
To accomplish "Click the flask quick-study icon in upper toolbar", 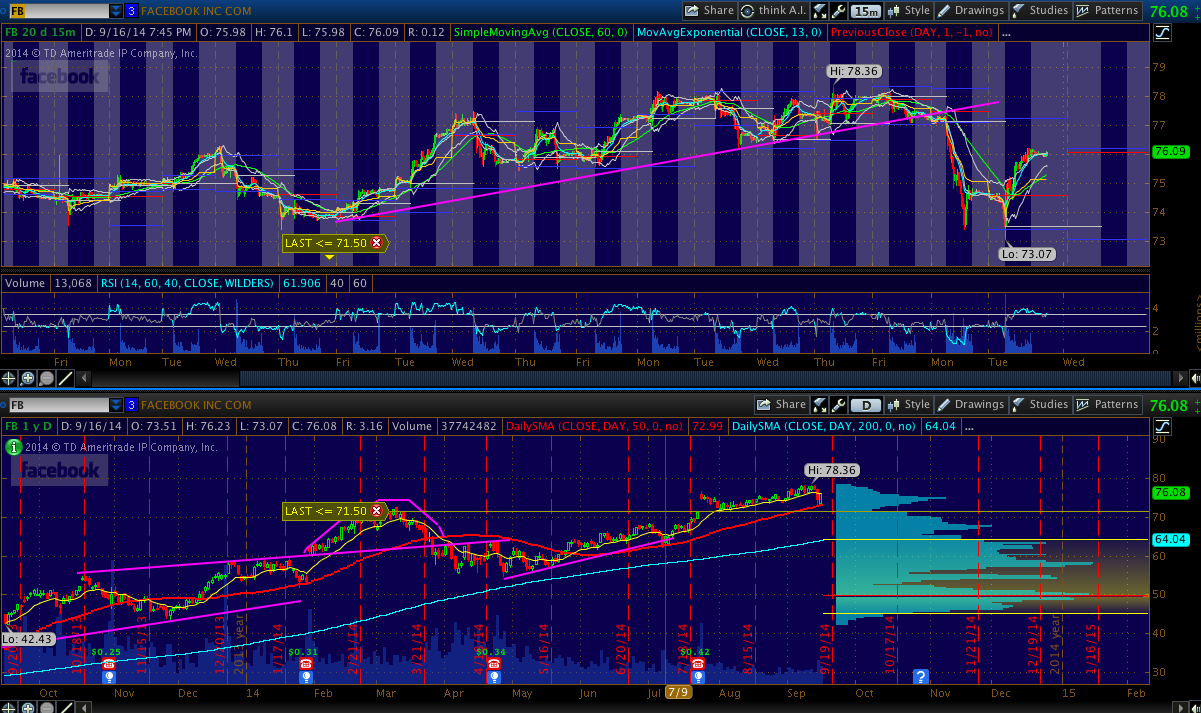I will [x=819, y=11].
